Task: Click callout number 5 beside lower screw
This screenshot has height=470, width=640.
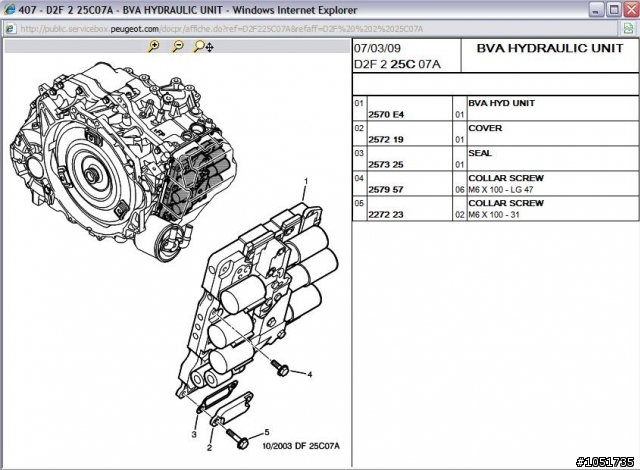Action: [x=267, y=432]
